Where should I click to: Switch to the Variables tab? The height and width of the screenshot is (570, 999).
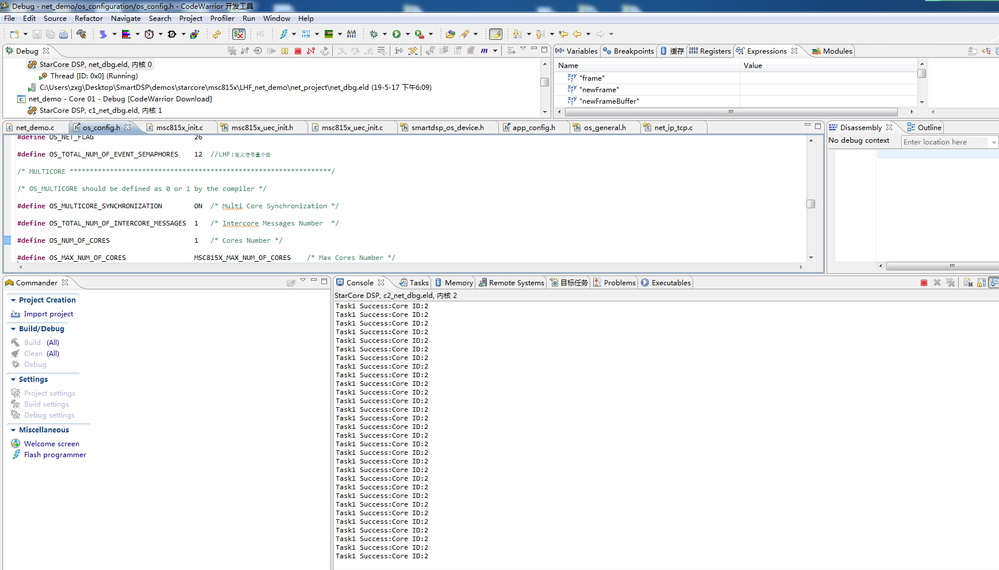coord(577,51)
